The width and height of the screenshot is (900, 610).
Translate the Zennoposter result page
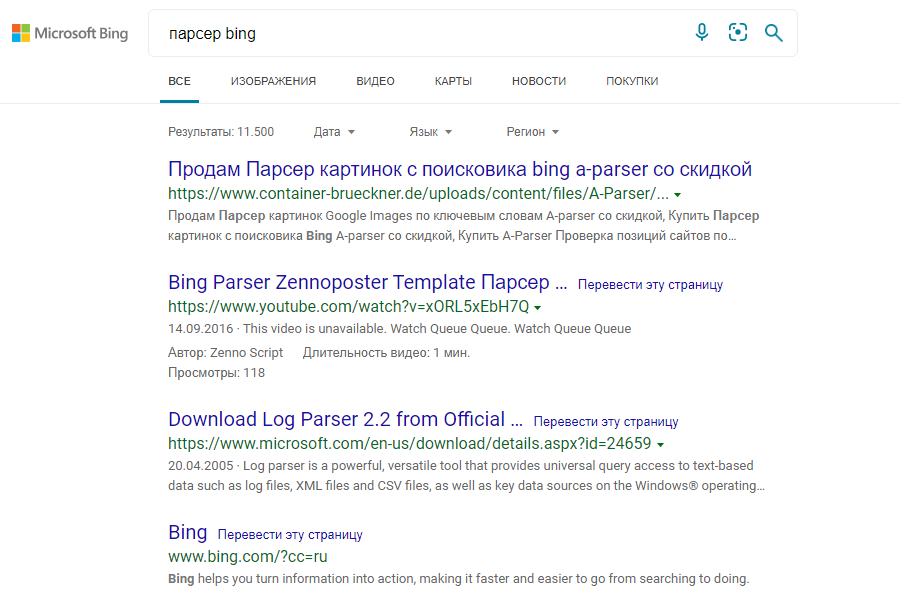pyautogui.click(x=650, y=285)
